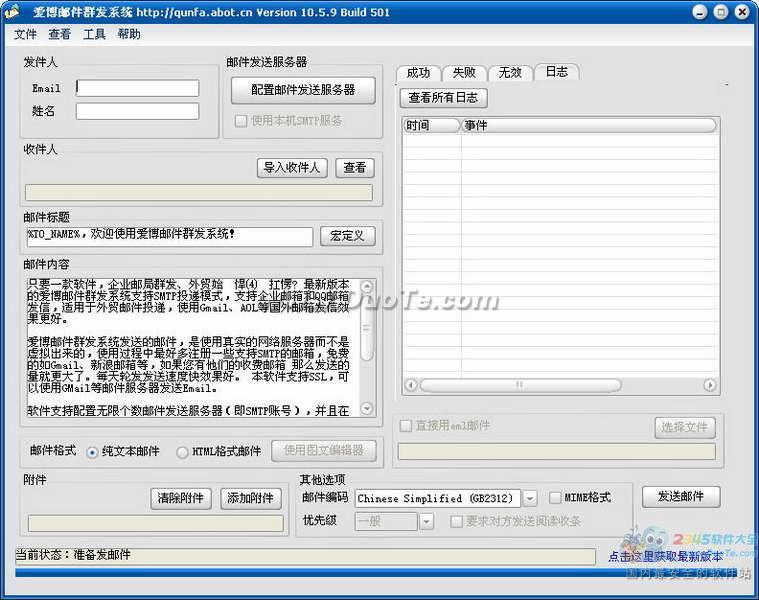Open the 工具 menu
The width and height of the screenshot is (759, 600).
click(x=94, y=34)
